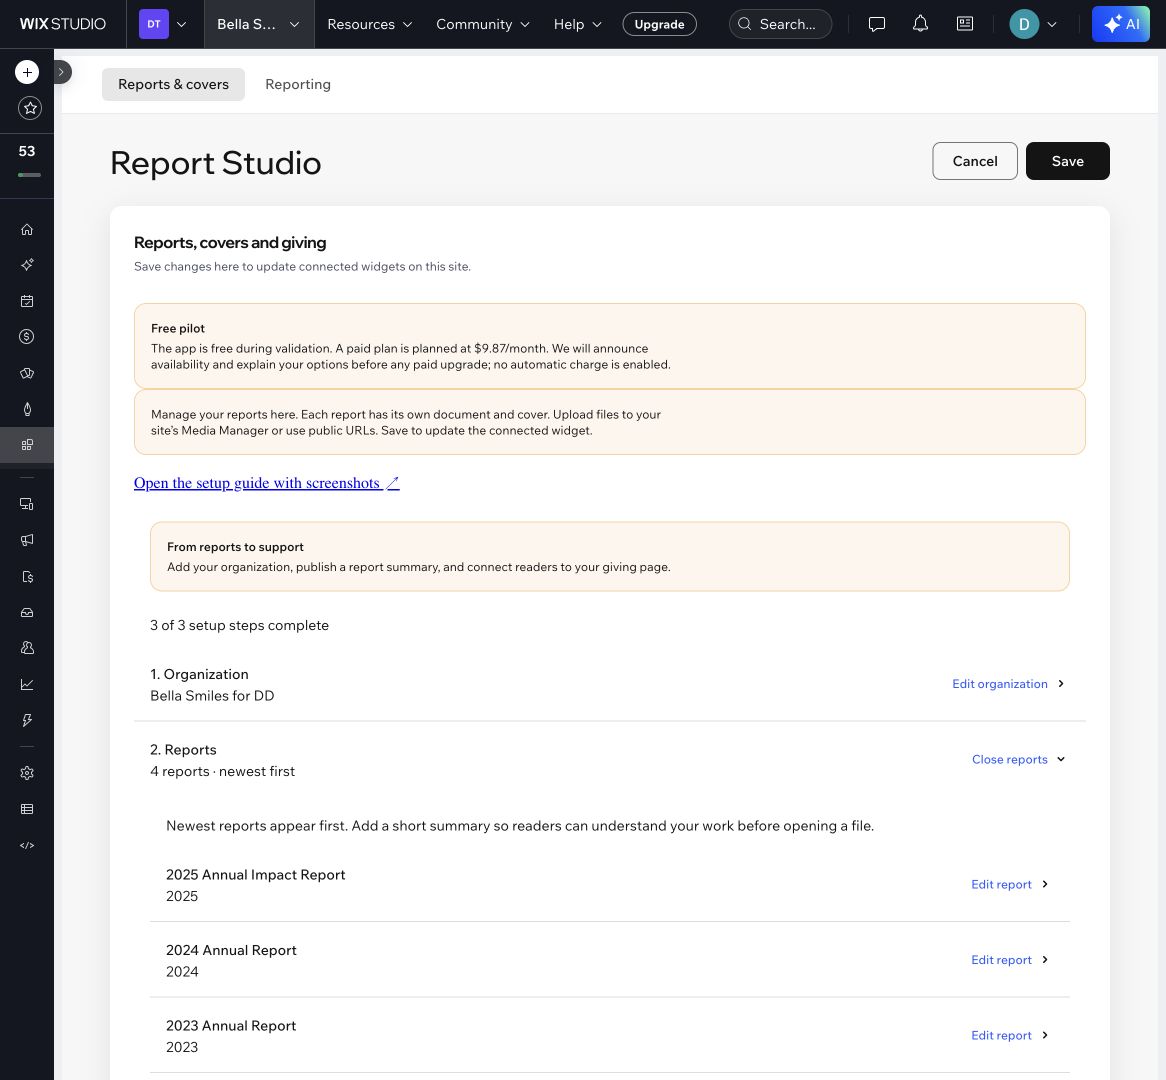This screenshot has width=1166, height=1080.
Task: Edit the 2025 Annual Impact Report
Action: point(1009,884)
